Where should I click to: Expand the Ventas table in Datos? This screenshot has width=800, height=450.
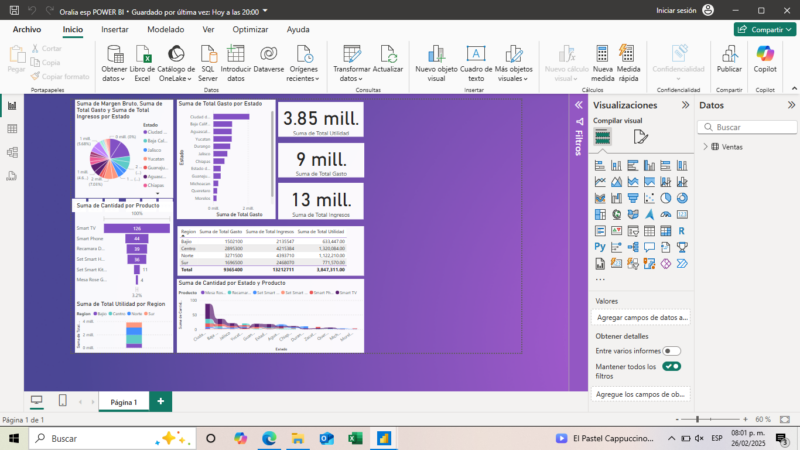(x=706, y=147)
